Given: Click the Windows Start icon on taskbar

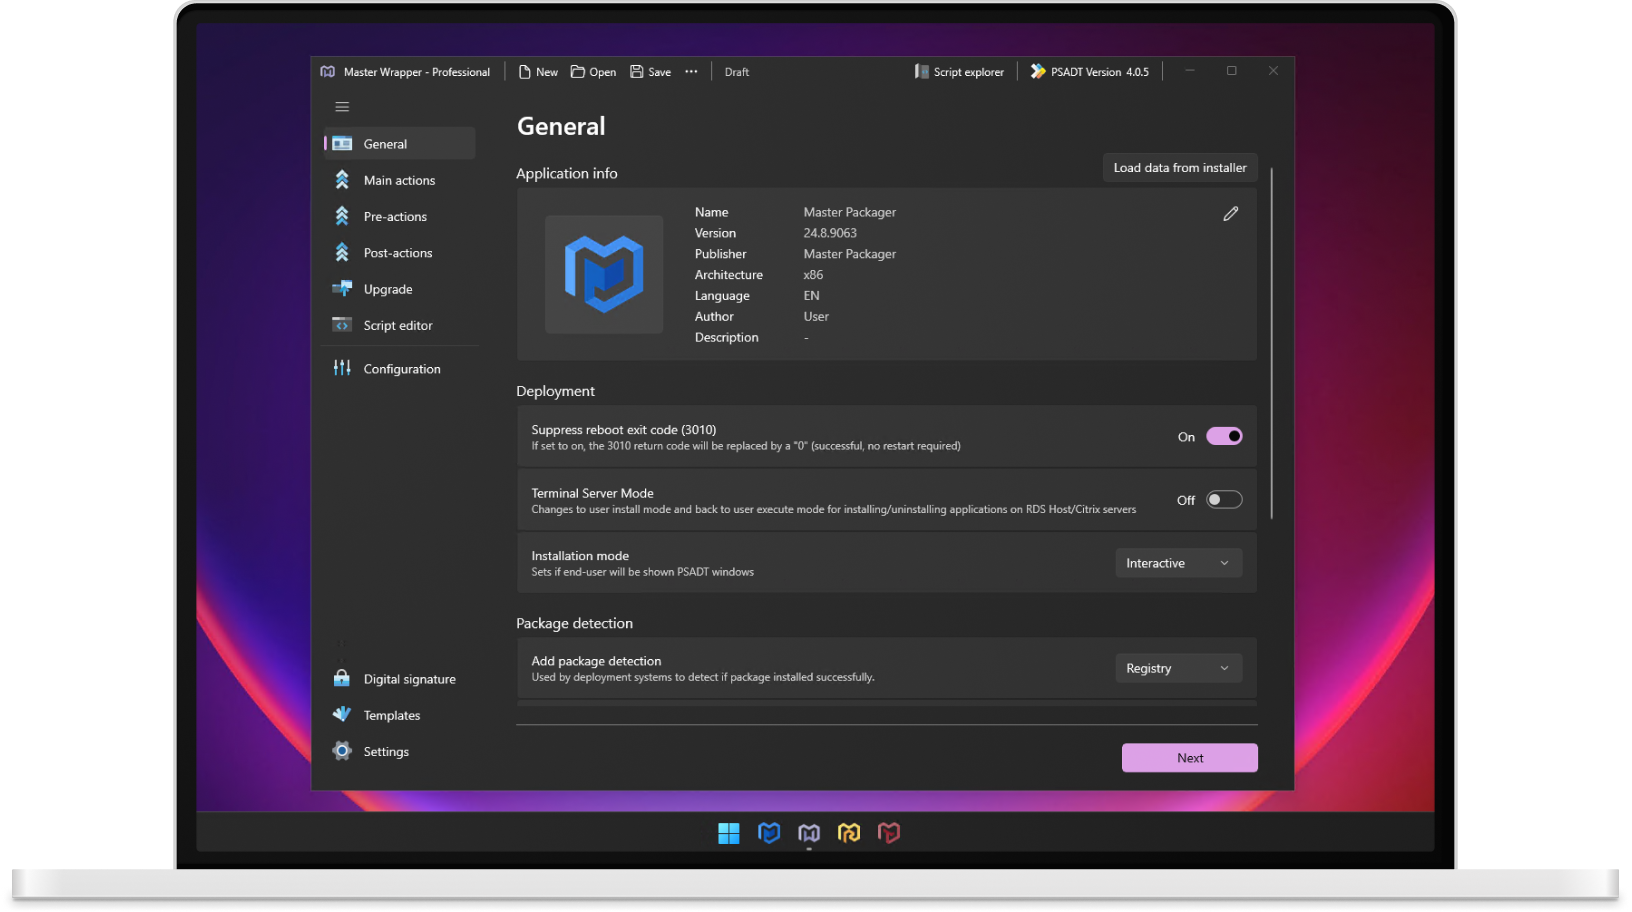Looking at the screenshot, I should click(x=729, y=833).
